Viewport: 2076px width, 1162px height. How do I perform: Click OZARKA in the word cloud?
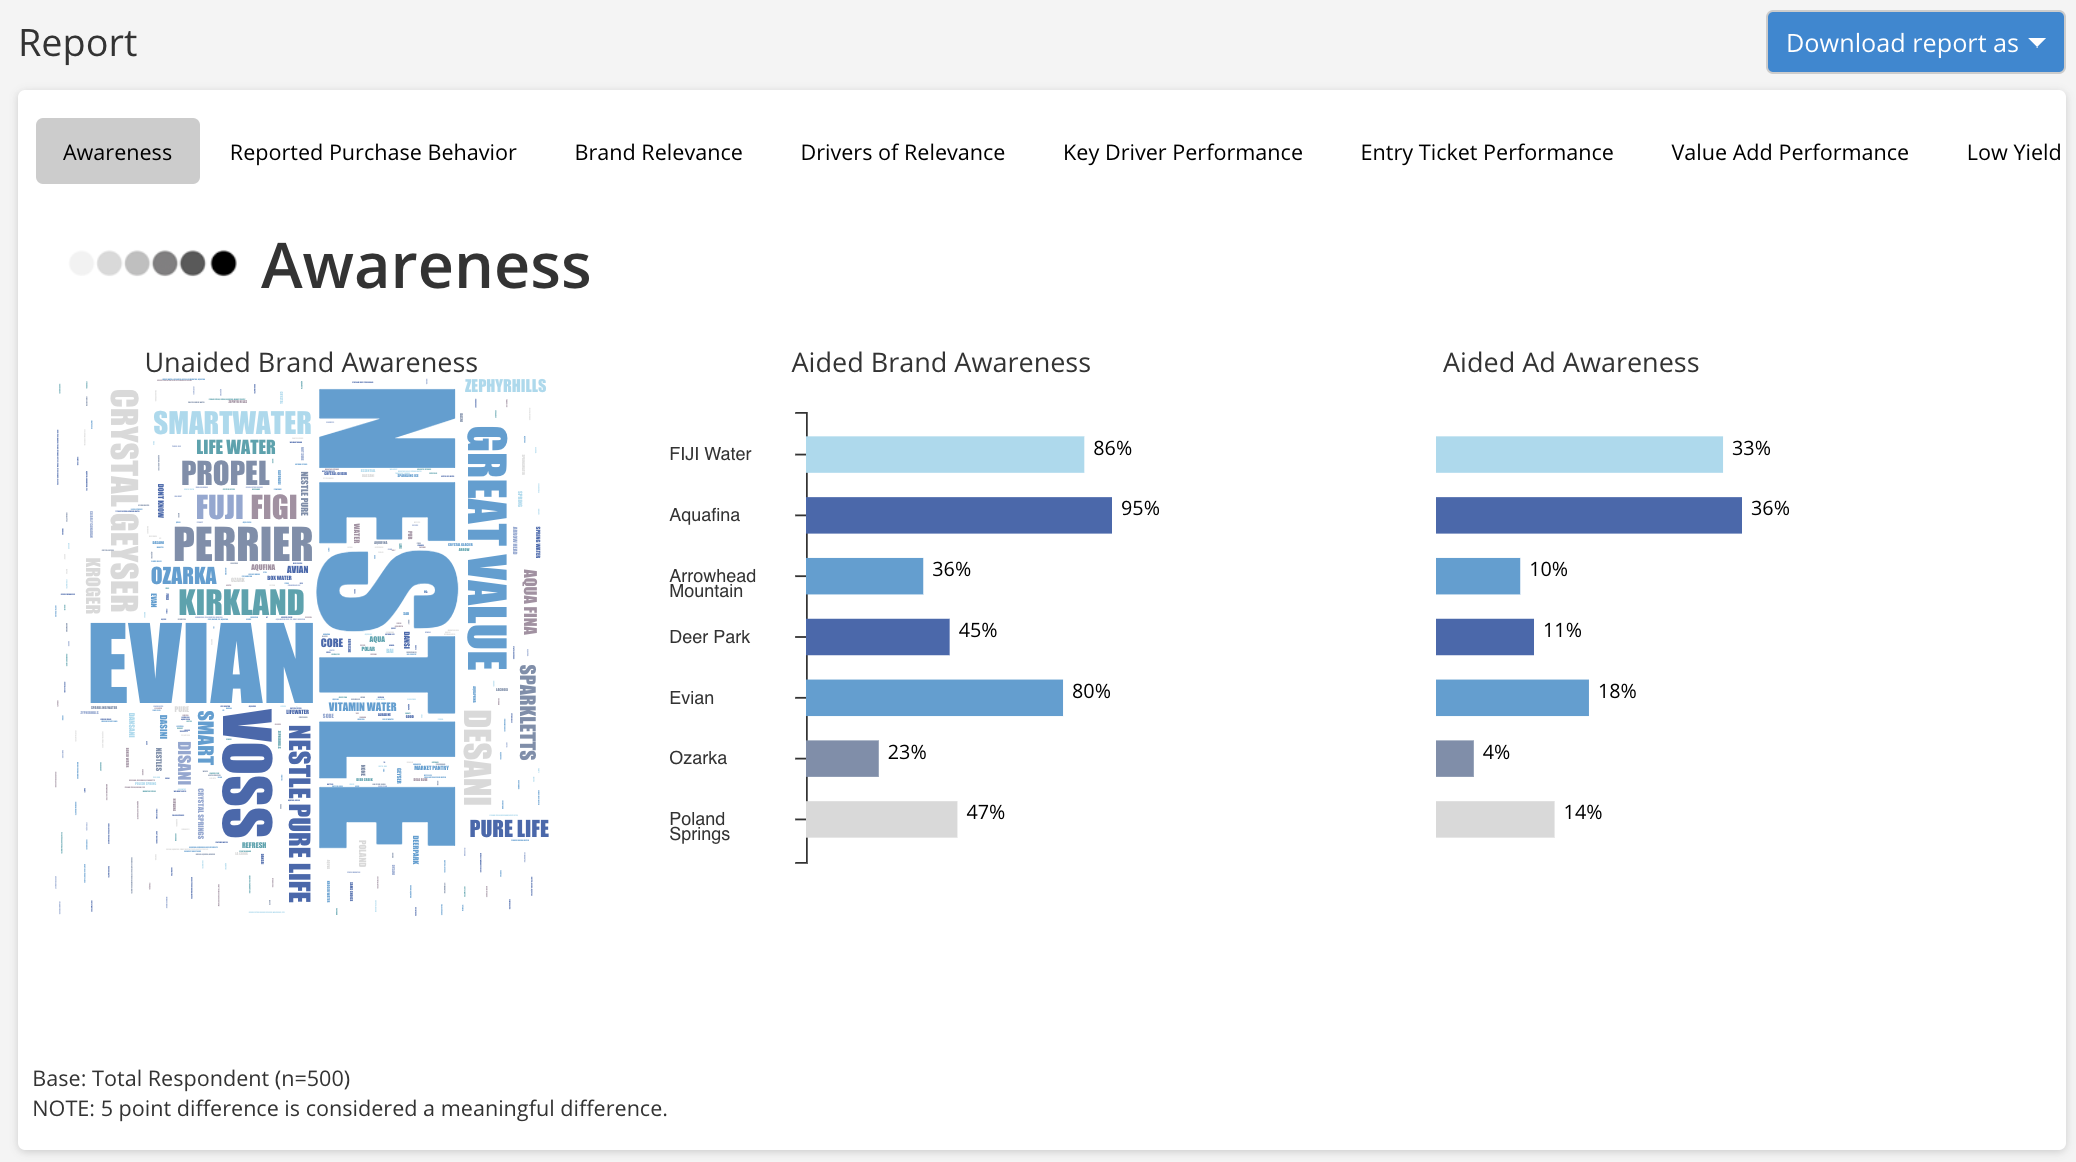click(183, 576)
